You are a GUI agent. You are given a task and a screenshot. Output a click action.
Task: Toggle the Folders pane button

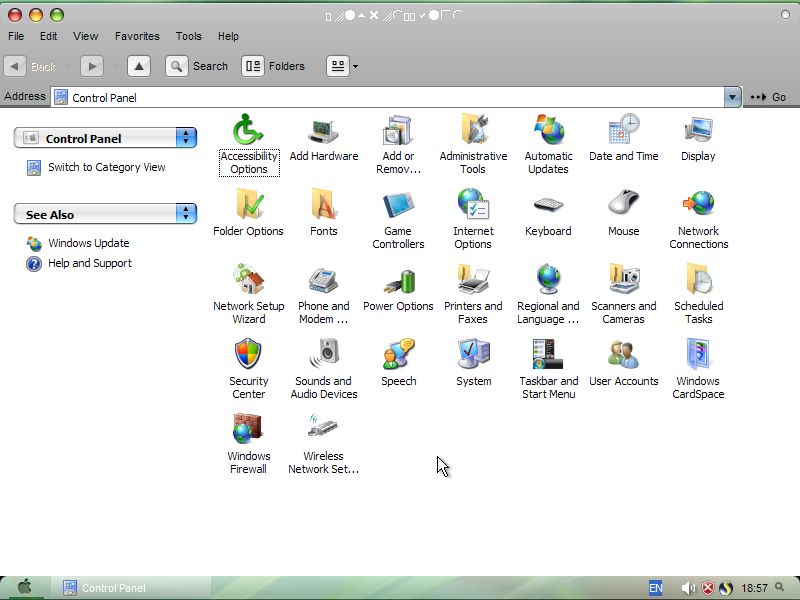coord(273,66)
